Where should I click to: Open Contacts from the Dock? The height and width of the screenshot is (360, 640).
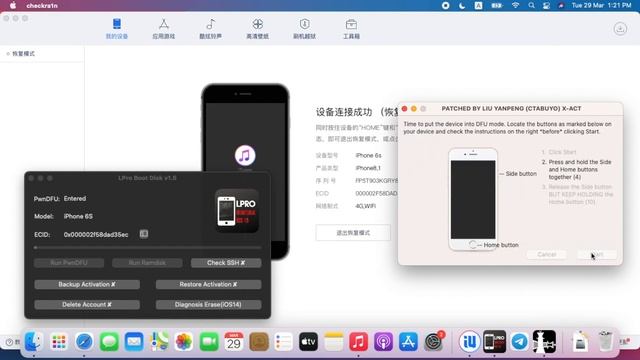[x=259, y=342]
